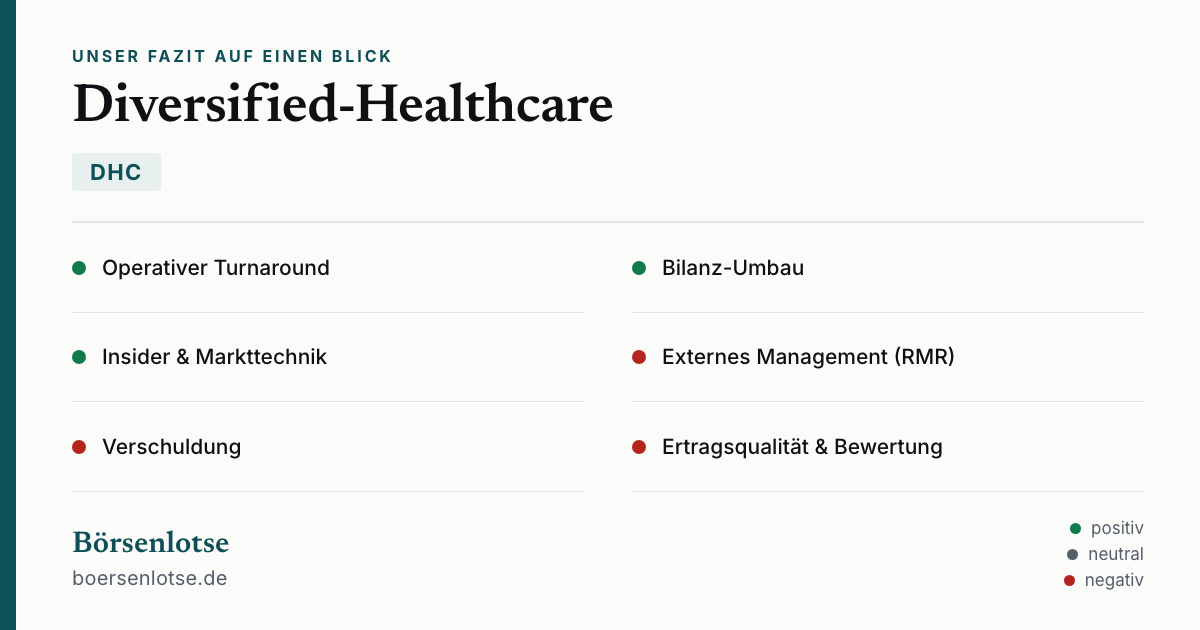Click the green dot beside Bilanz-Umbau

click(639, 268)
